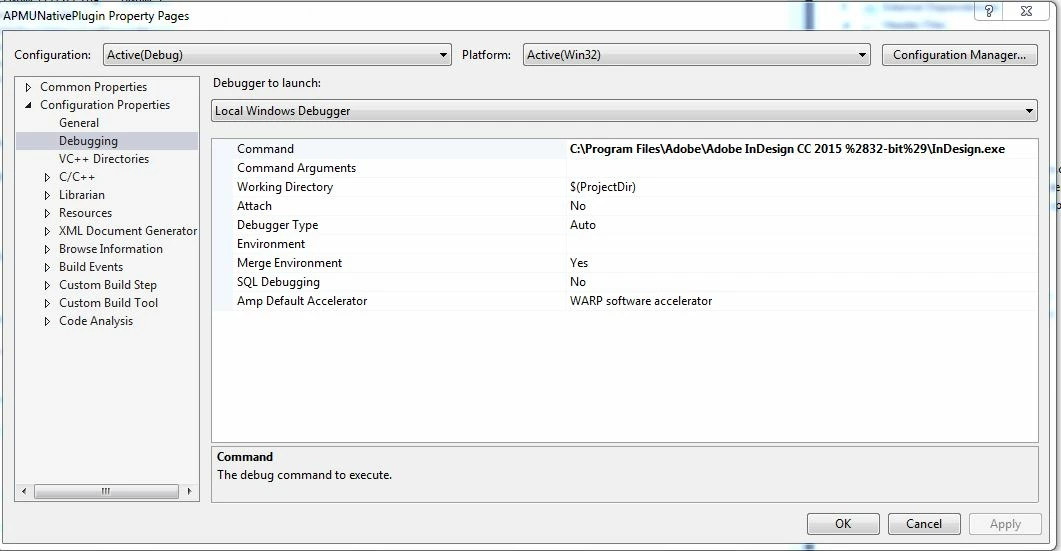The height and width of the screenshot is (551, 1061).
Task: Select VC++ Directories in the tree
Action: (104, 158)
